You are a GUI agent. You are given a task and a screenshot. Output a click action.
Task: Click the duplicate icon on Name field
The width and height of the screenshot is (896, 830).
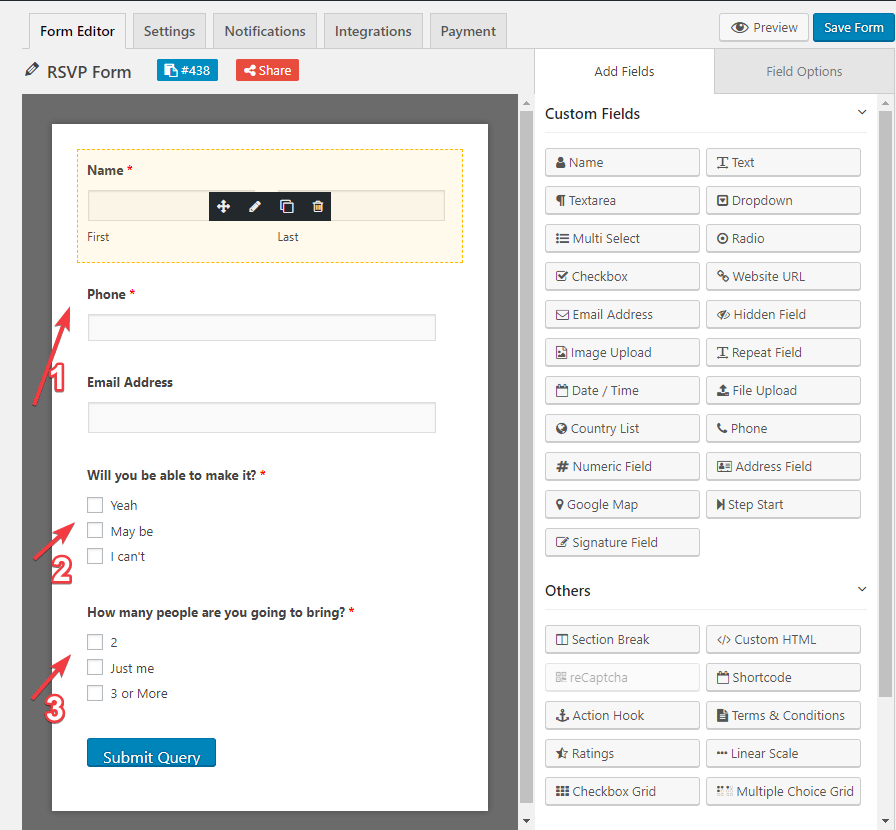(286, 206)
